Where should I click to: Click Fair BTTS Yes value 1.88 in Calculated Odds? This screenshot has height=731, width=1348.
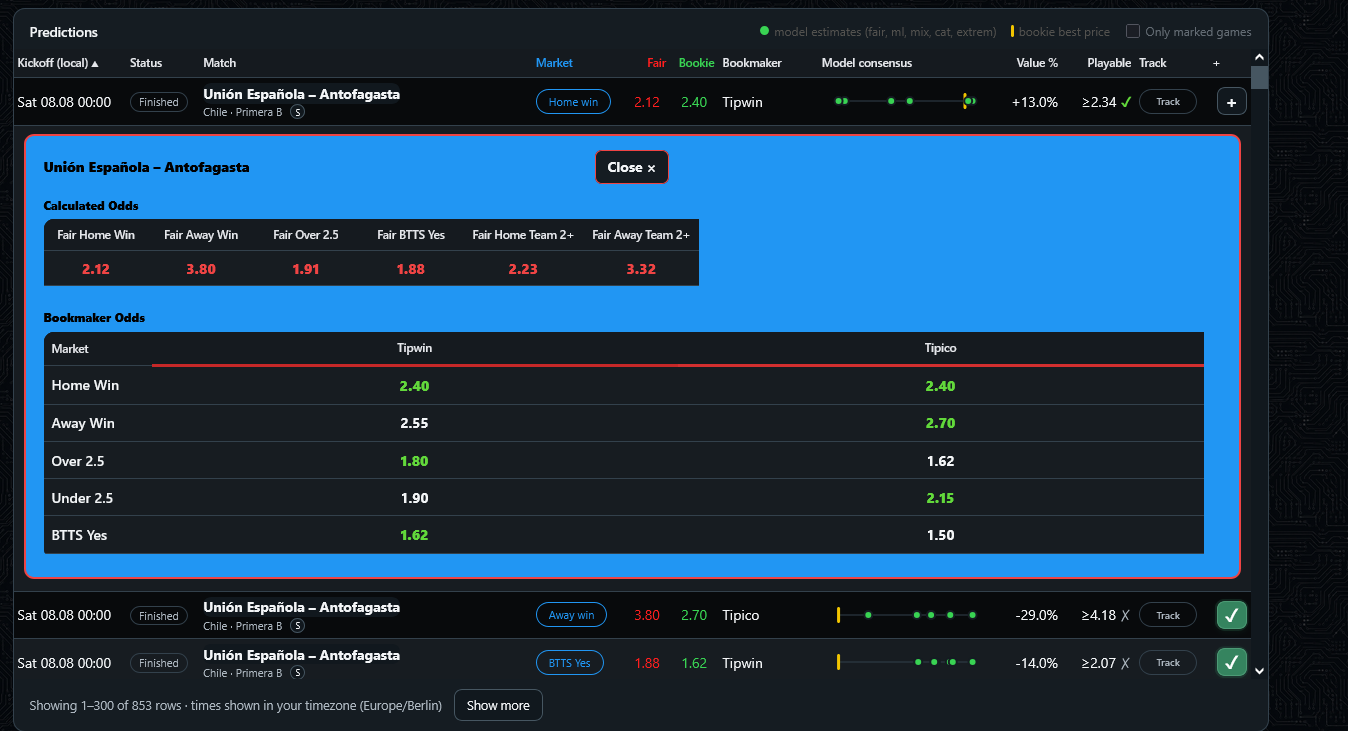click(x=411, y=269)
